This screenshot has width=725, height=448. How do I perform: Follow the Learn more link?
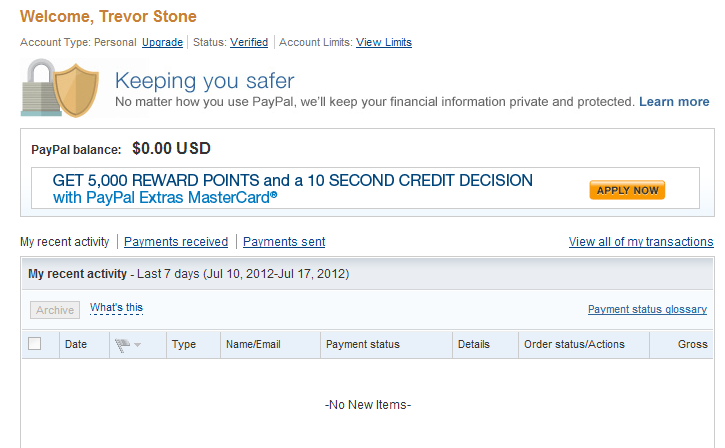(674, 102)
